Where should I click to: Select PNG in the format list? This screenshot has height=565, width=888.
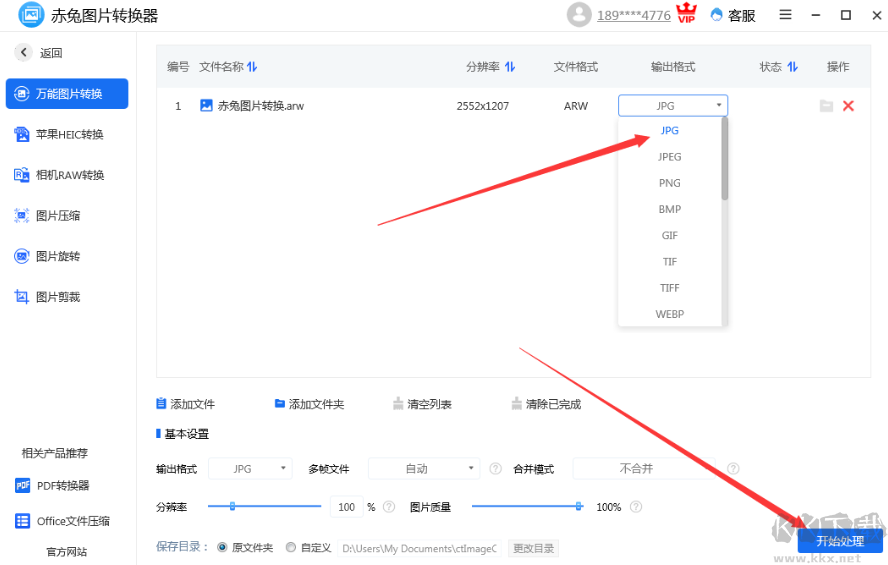pyautogui.click(x=669, y=183)
